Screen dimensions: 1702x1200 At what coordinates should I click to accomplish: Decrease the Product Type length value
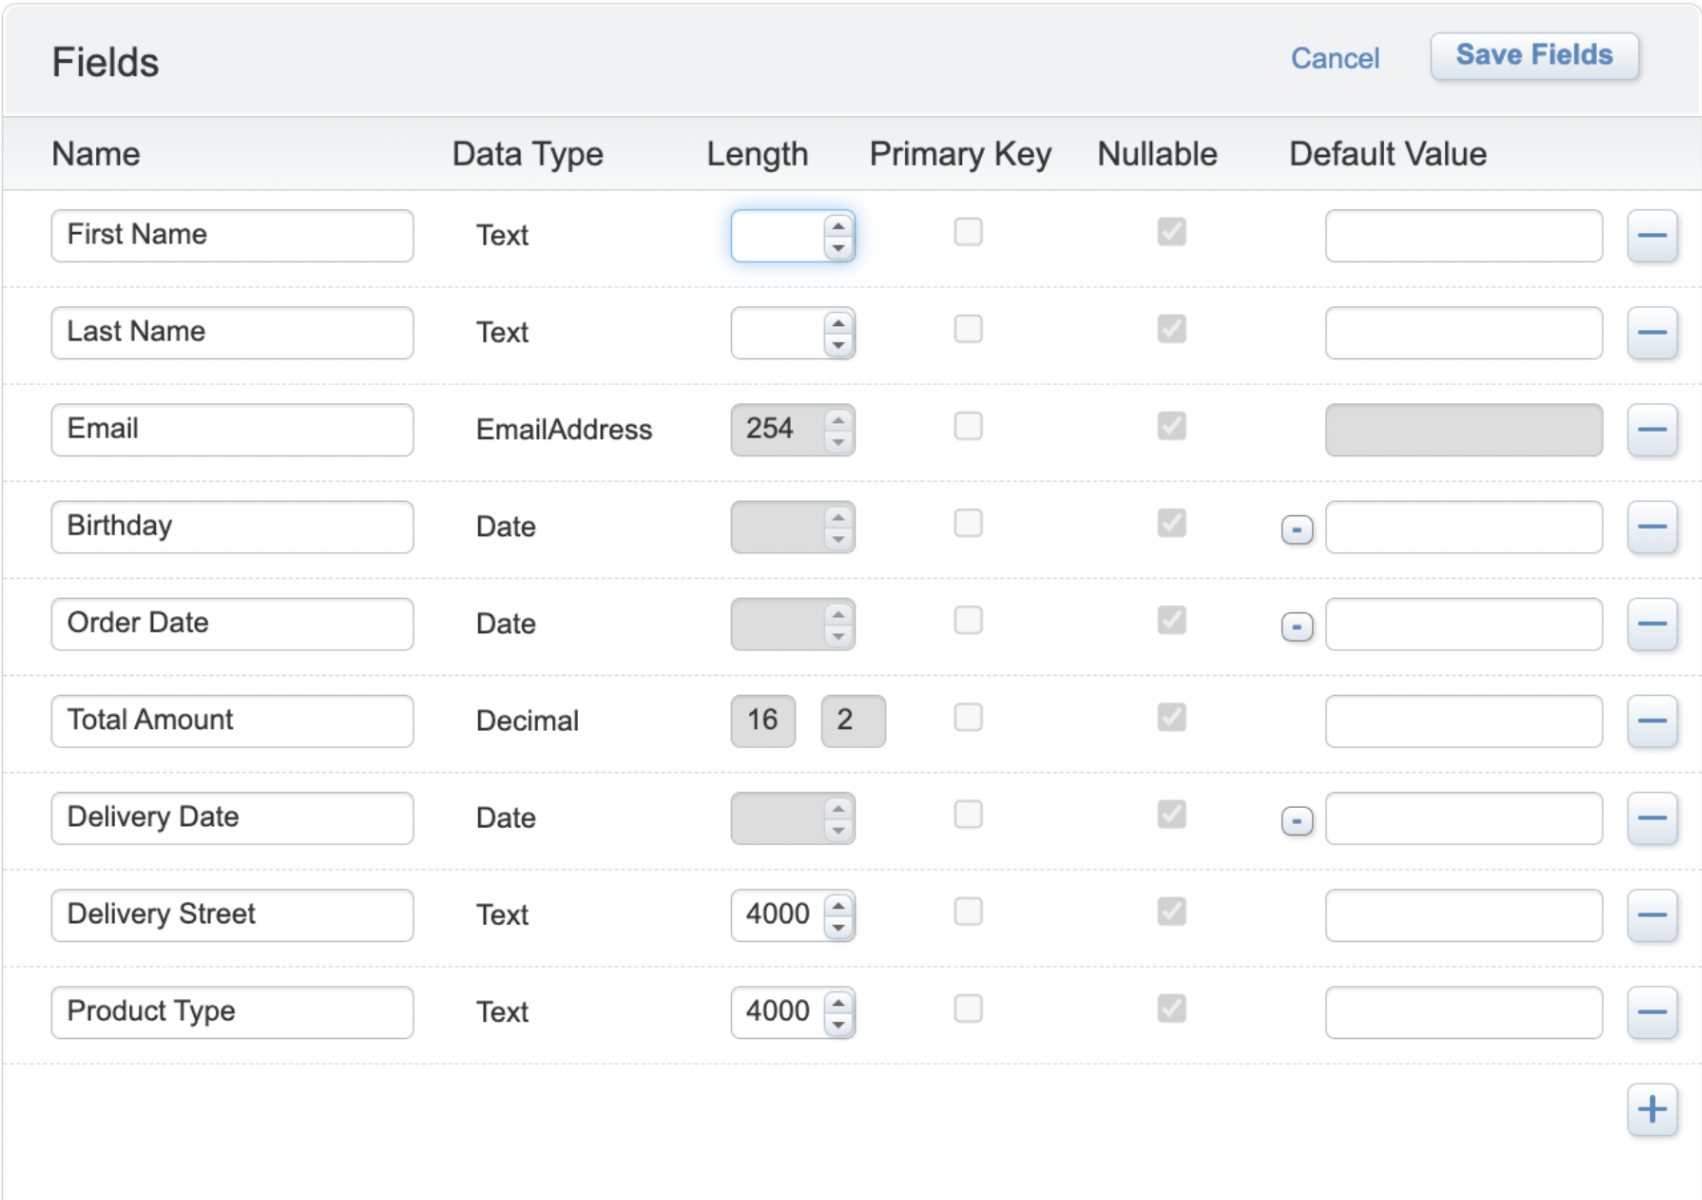pos(838,1024)
